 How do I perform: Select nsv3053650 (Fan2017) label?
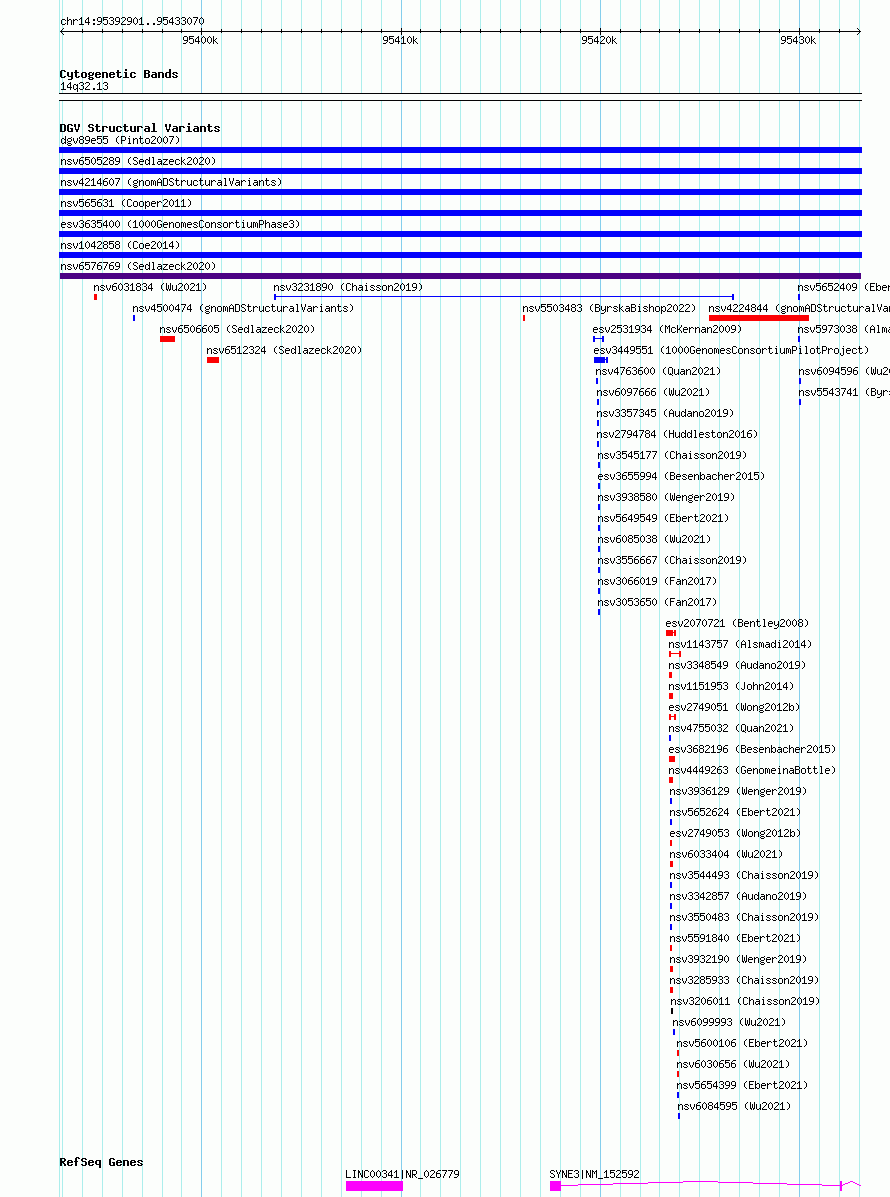coord(656,602)
